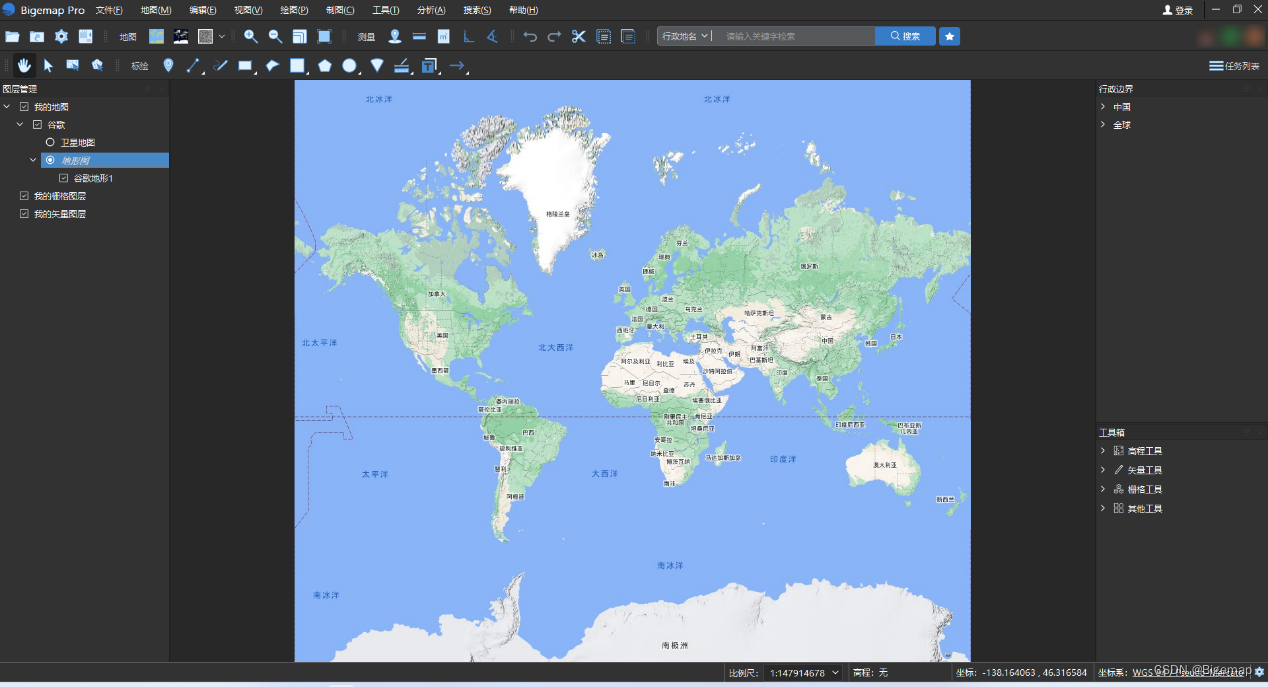Toggle the 谷歌地形1 checkbox

[63, 178]
